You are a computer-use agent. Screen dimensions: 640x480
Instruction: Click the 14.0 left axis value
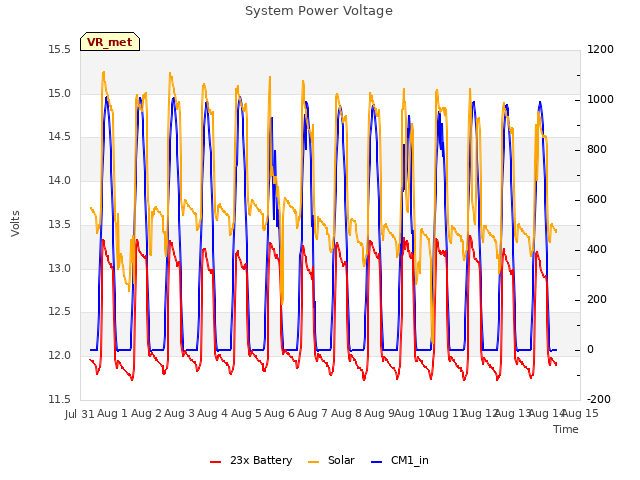coord(60,180)
